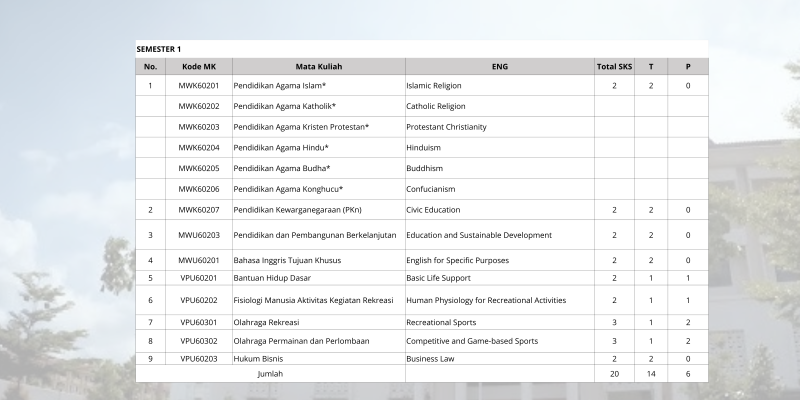
Task: Select course code MWK60207
Action: [199, 210]
